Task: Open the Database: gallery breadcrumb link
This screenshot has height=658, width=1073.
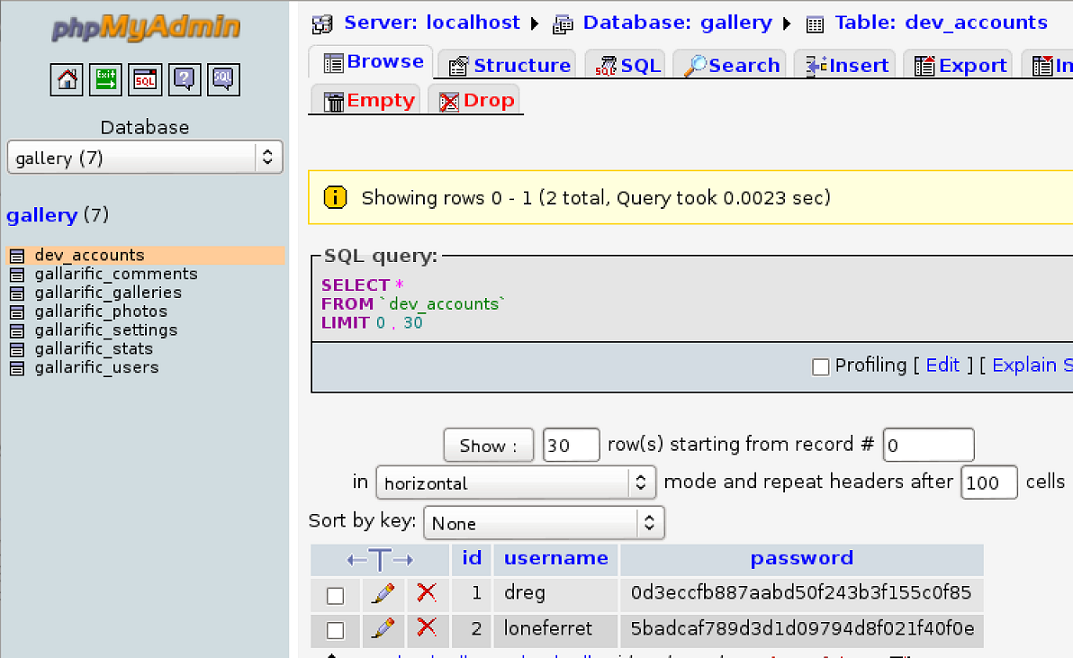Action: click(677, 23)
